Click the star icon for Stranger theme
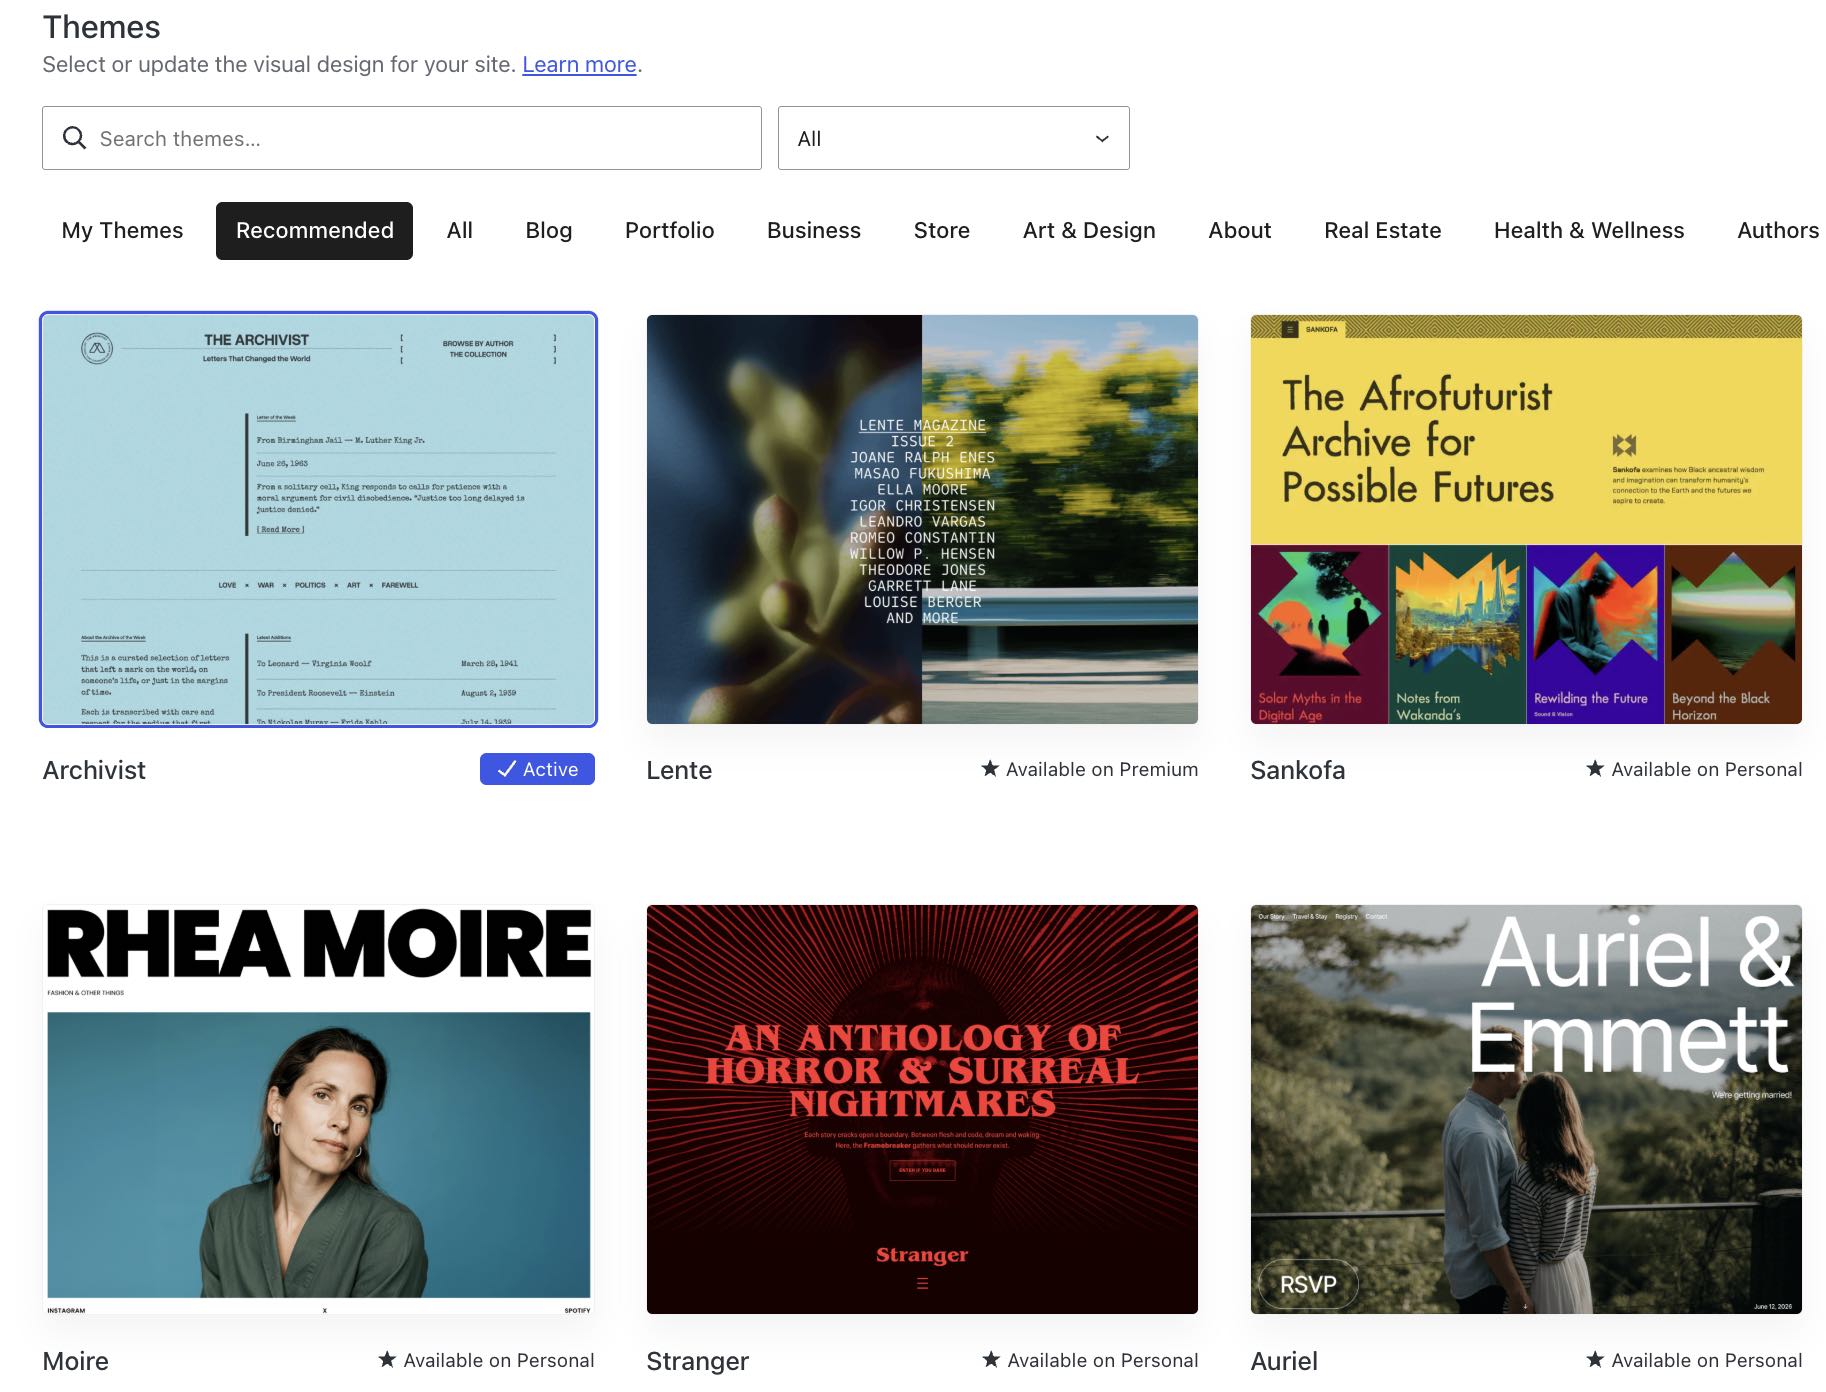 (x=991, y=1359)
